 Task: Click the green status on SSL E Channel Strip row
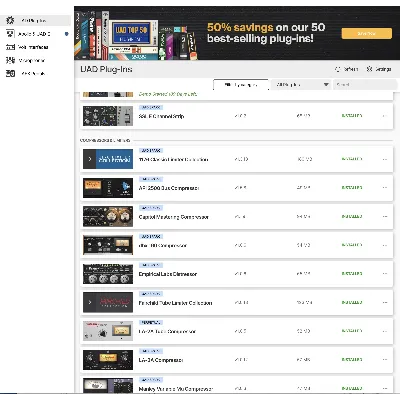pyautogui.click(x=352, y=116)
